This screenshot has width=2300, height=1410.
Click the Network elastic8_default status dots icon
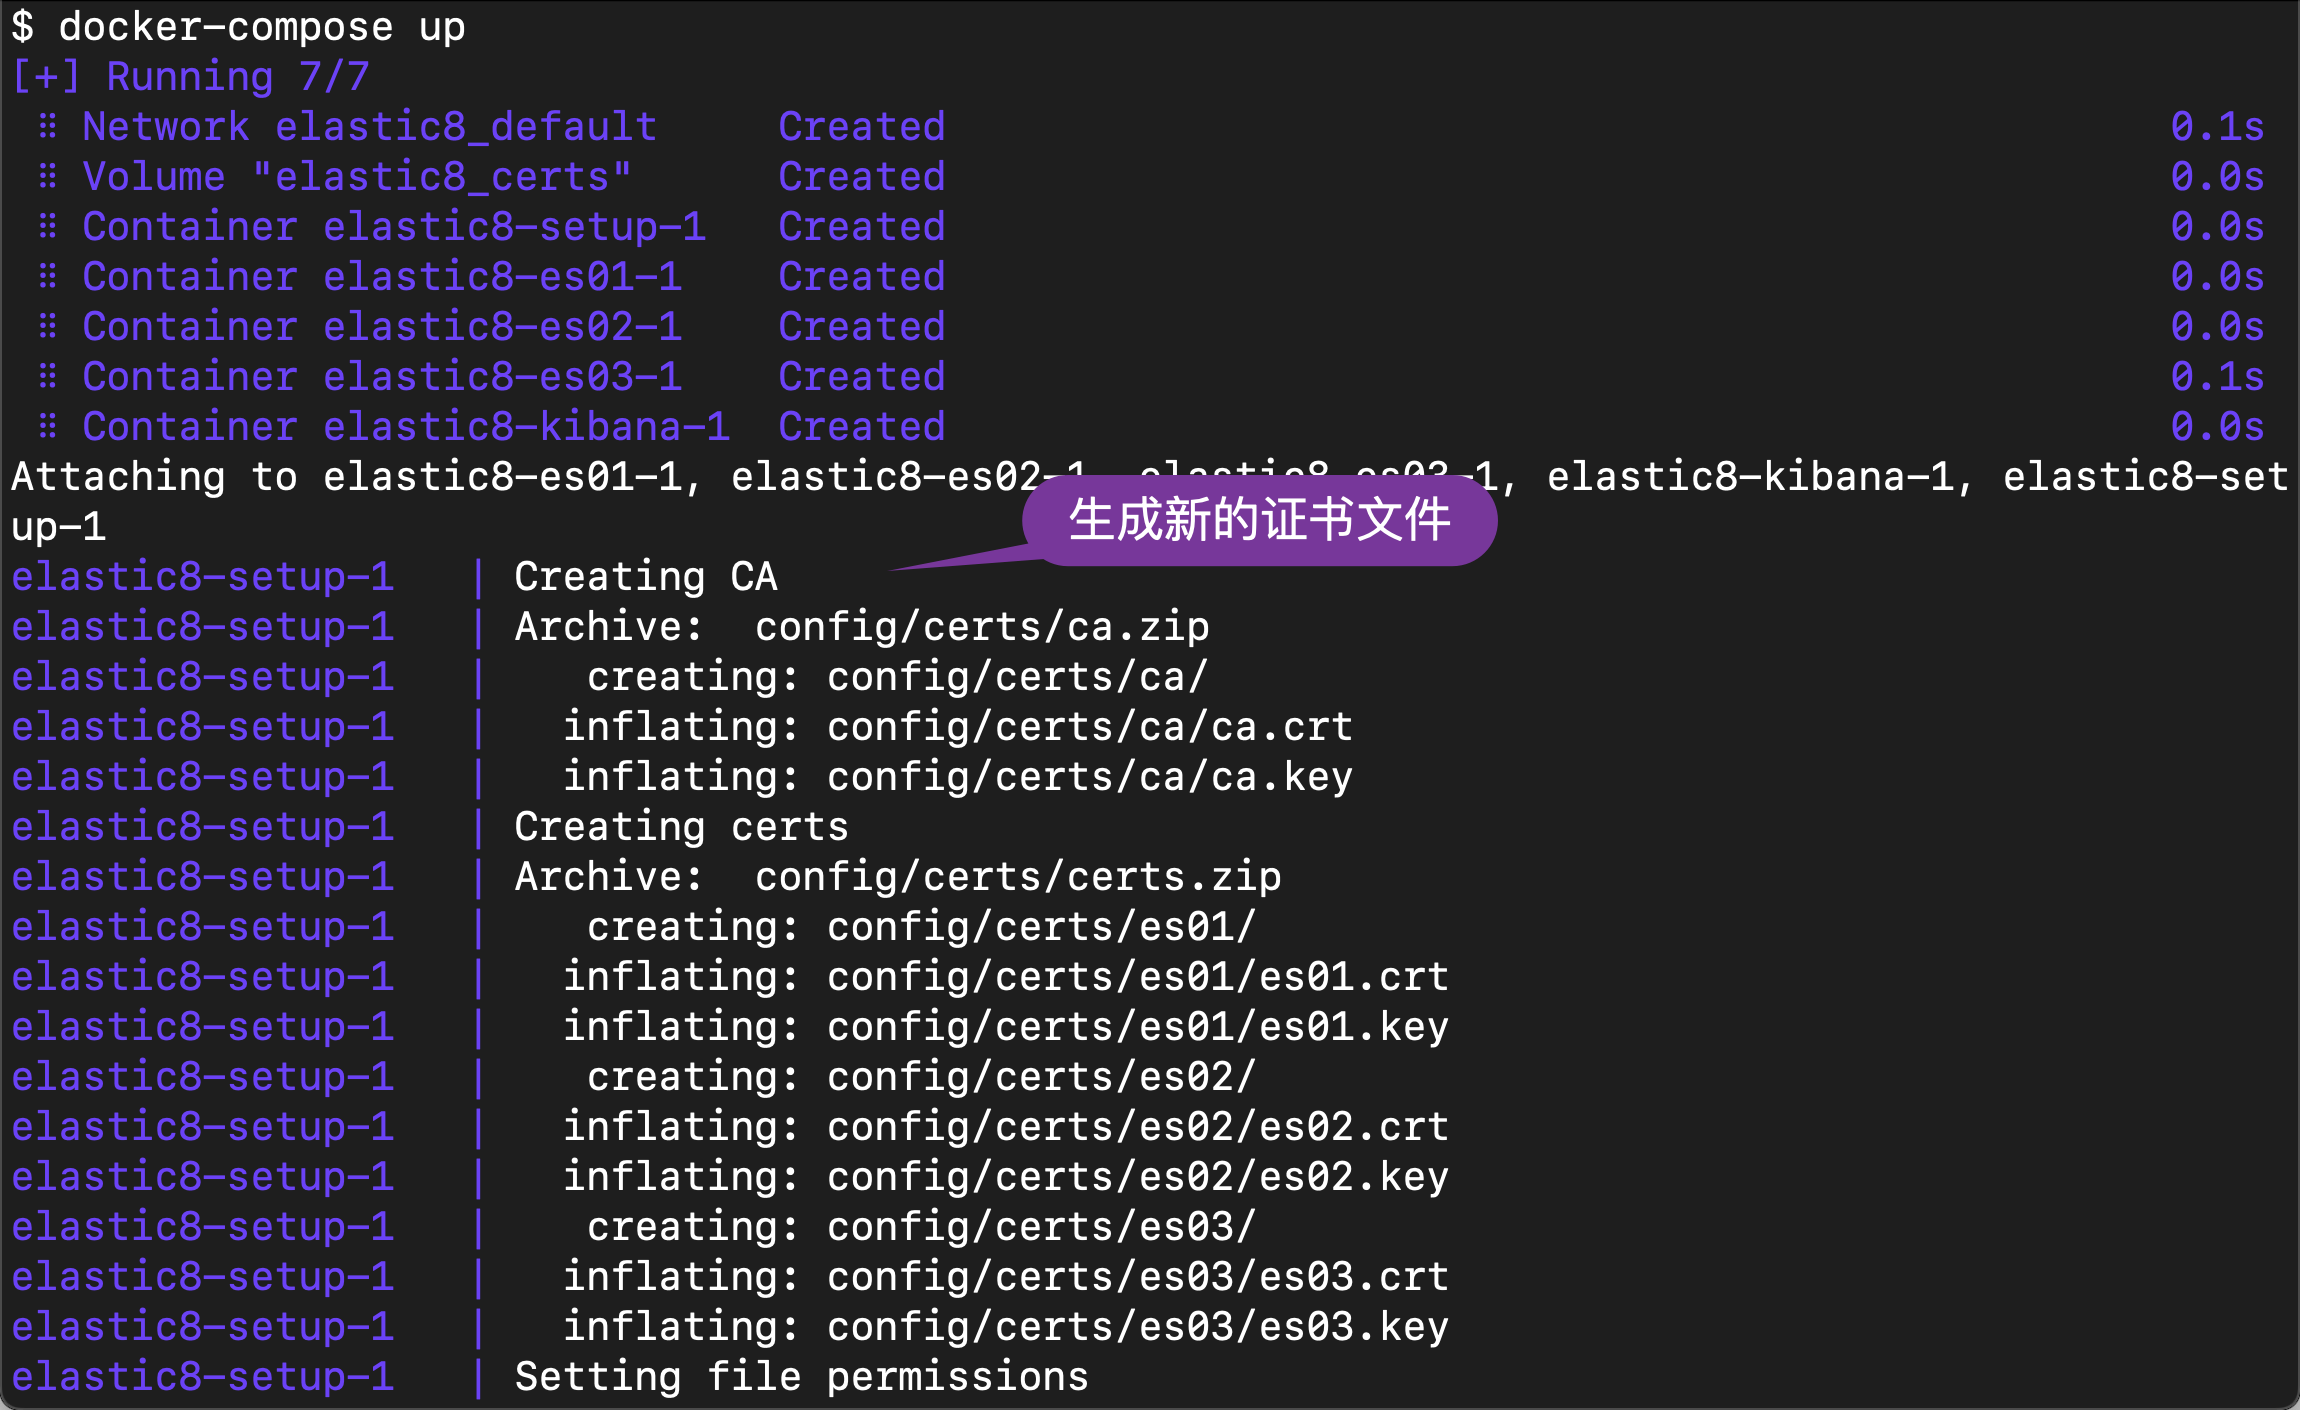tap(47, 127)
